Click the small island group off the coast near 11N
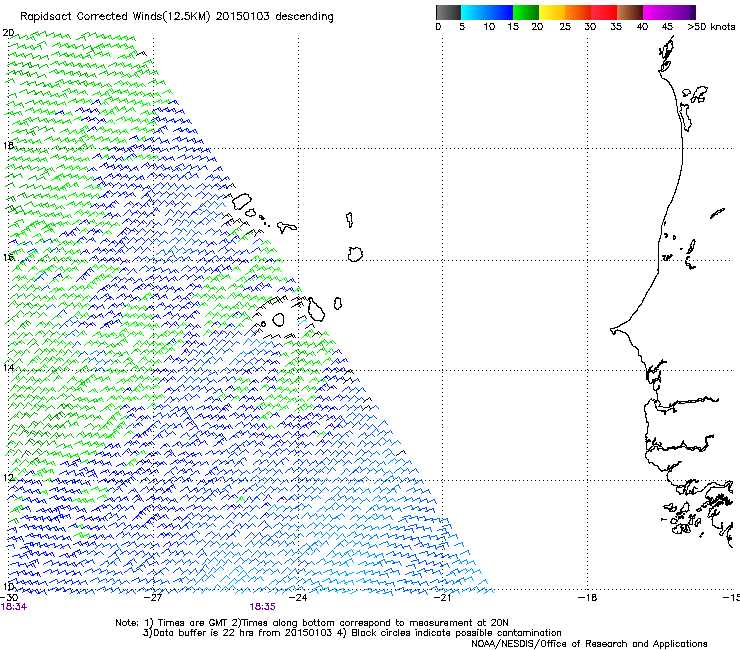This screenshot has width=740, height=650. 681,519
